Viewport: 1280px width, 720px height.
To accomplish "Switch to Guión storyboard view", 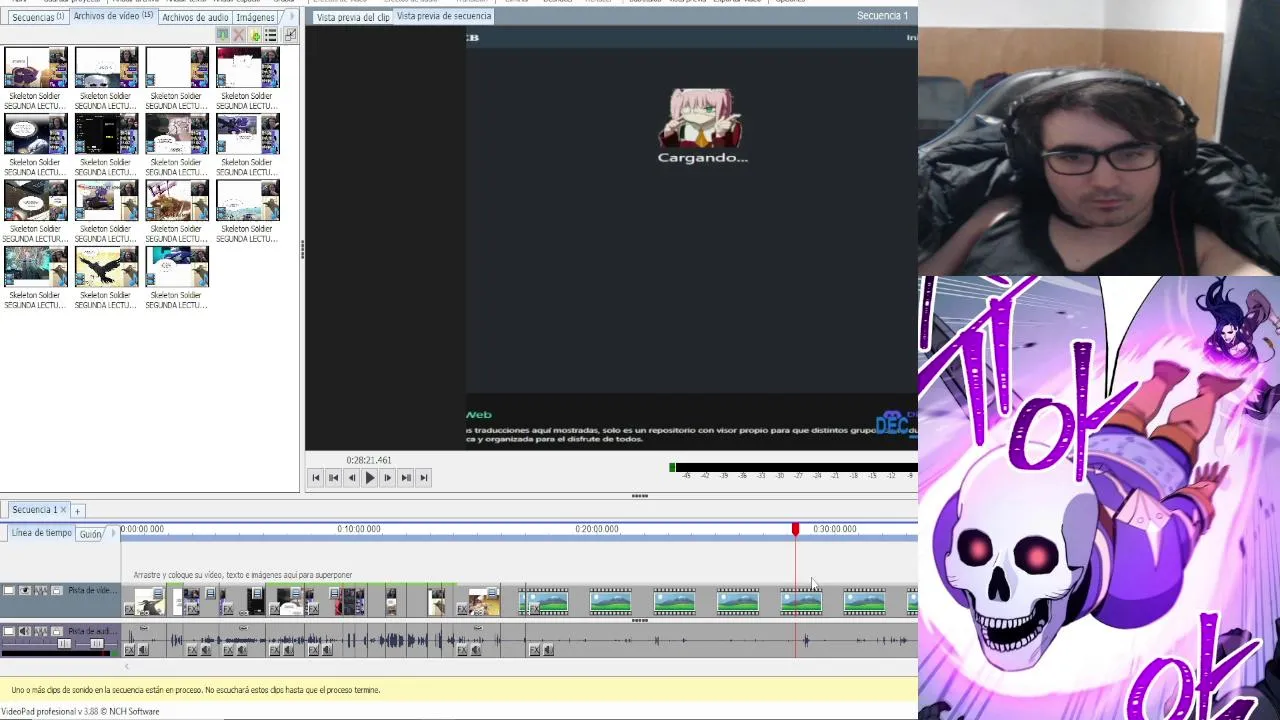I will (x=90, y=534).
